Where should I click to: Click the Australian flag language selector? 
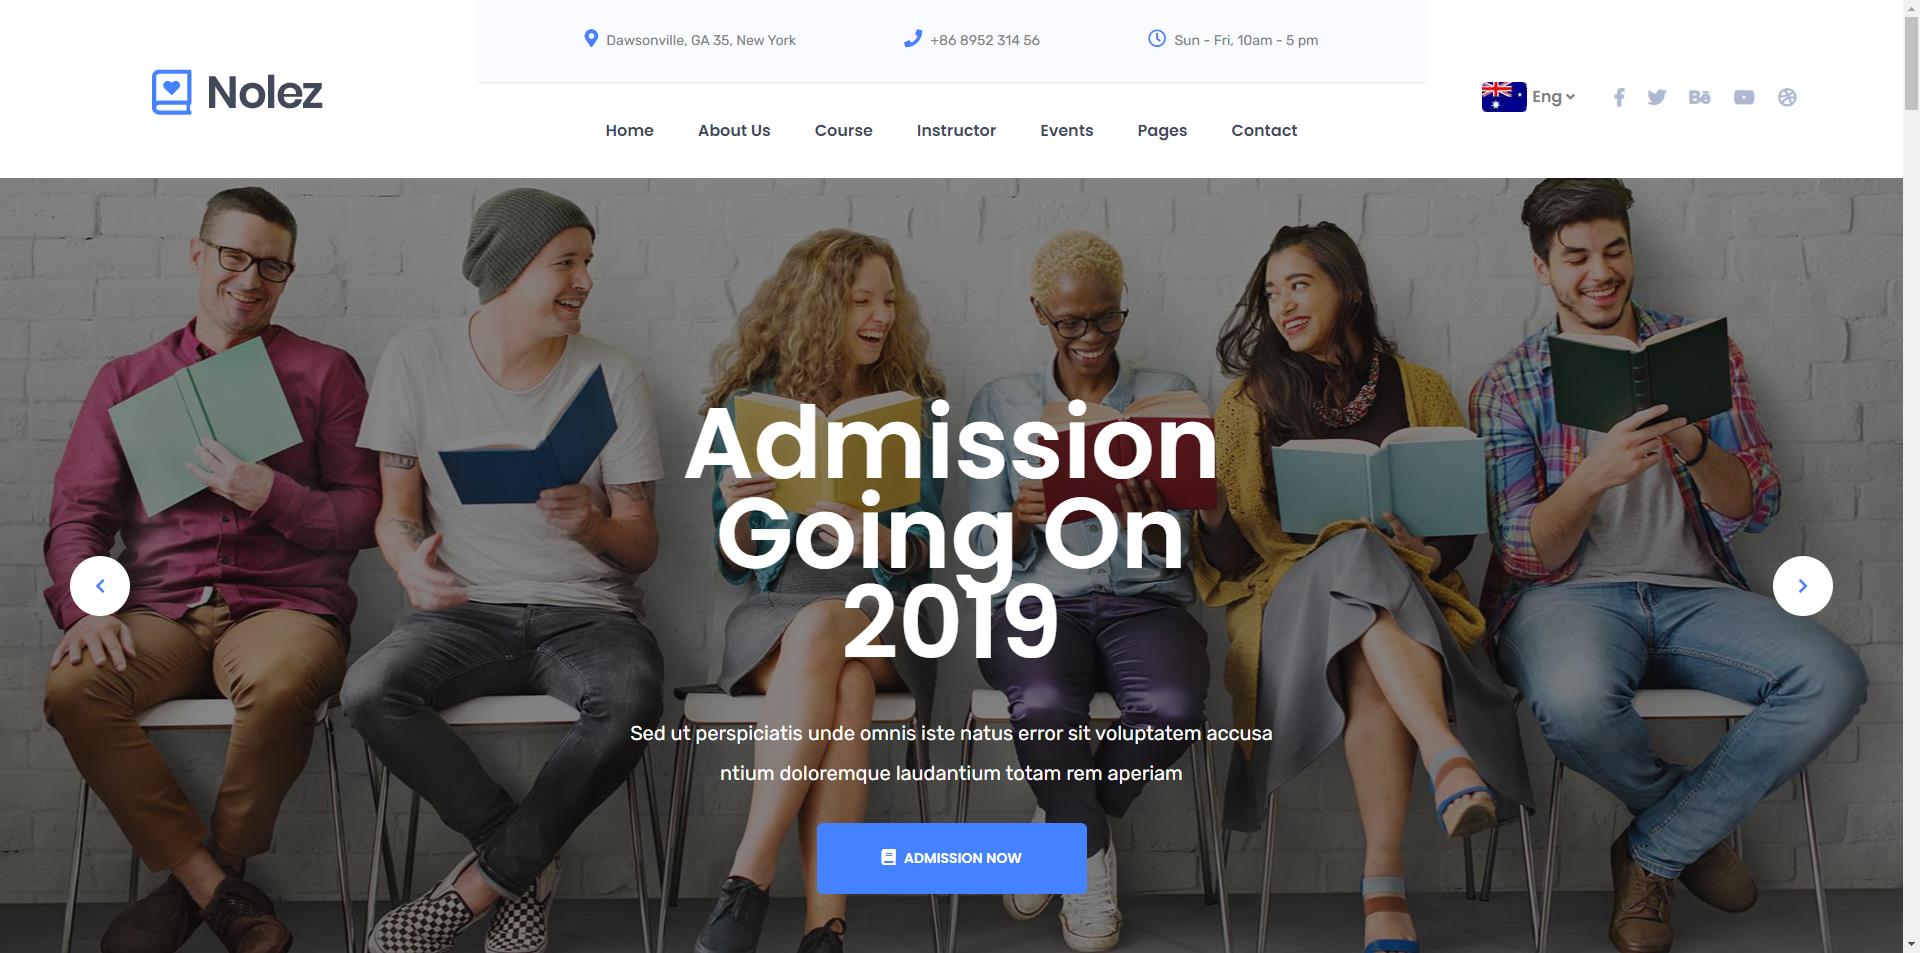pos(1504,97)
